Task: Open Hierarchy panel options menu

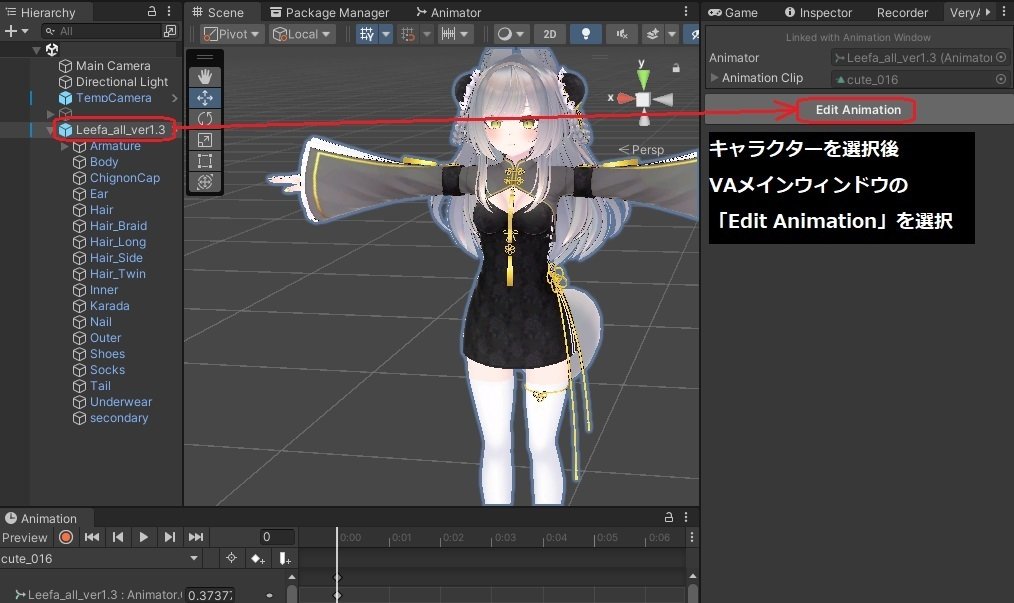Action: click(169, 12)
